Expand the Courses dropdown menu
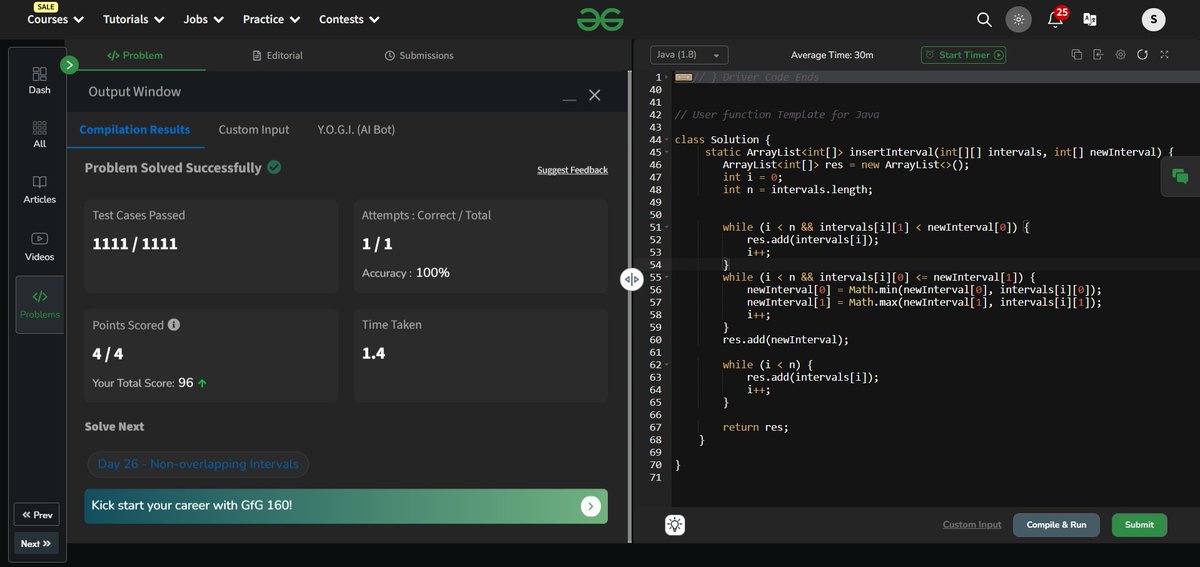The height and width of the screenshot is (567, 1200). pos(55,19)
